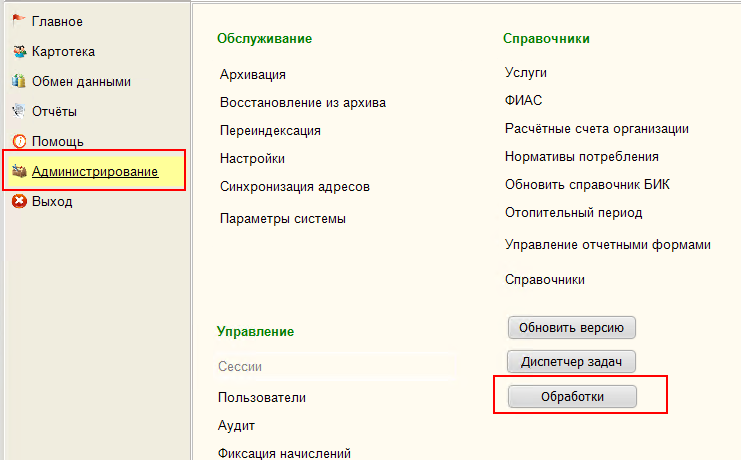Open Синхронизация адресов
This screenshot has height=460, width=741.
click(x=295, y=187)
